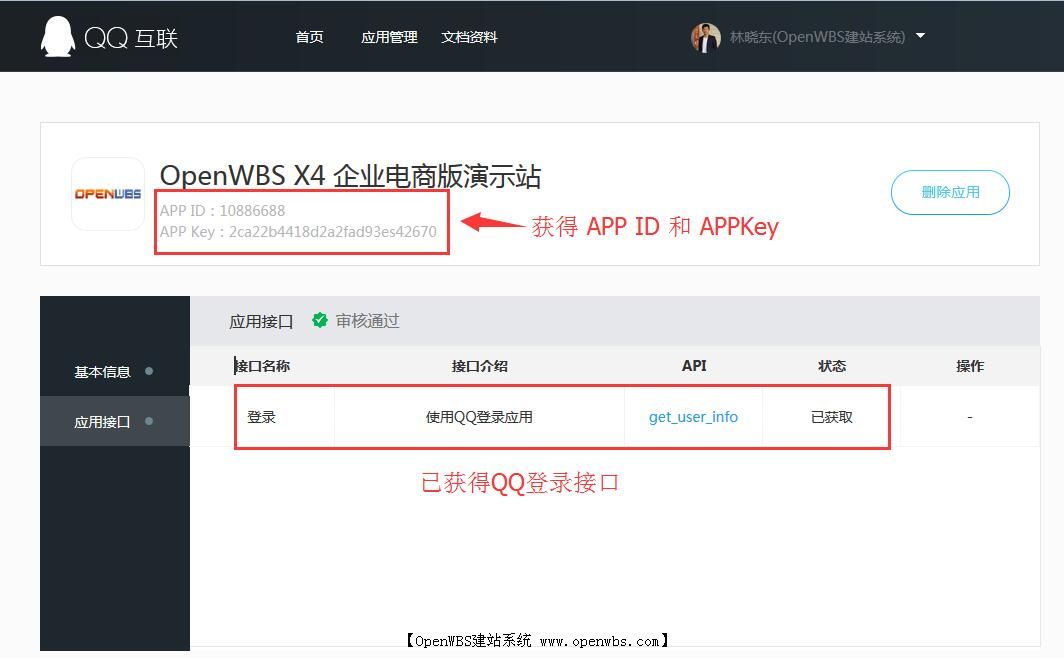Switch to the 基本信息 sidebar tab

(x=103, y=371)
